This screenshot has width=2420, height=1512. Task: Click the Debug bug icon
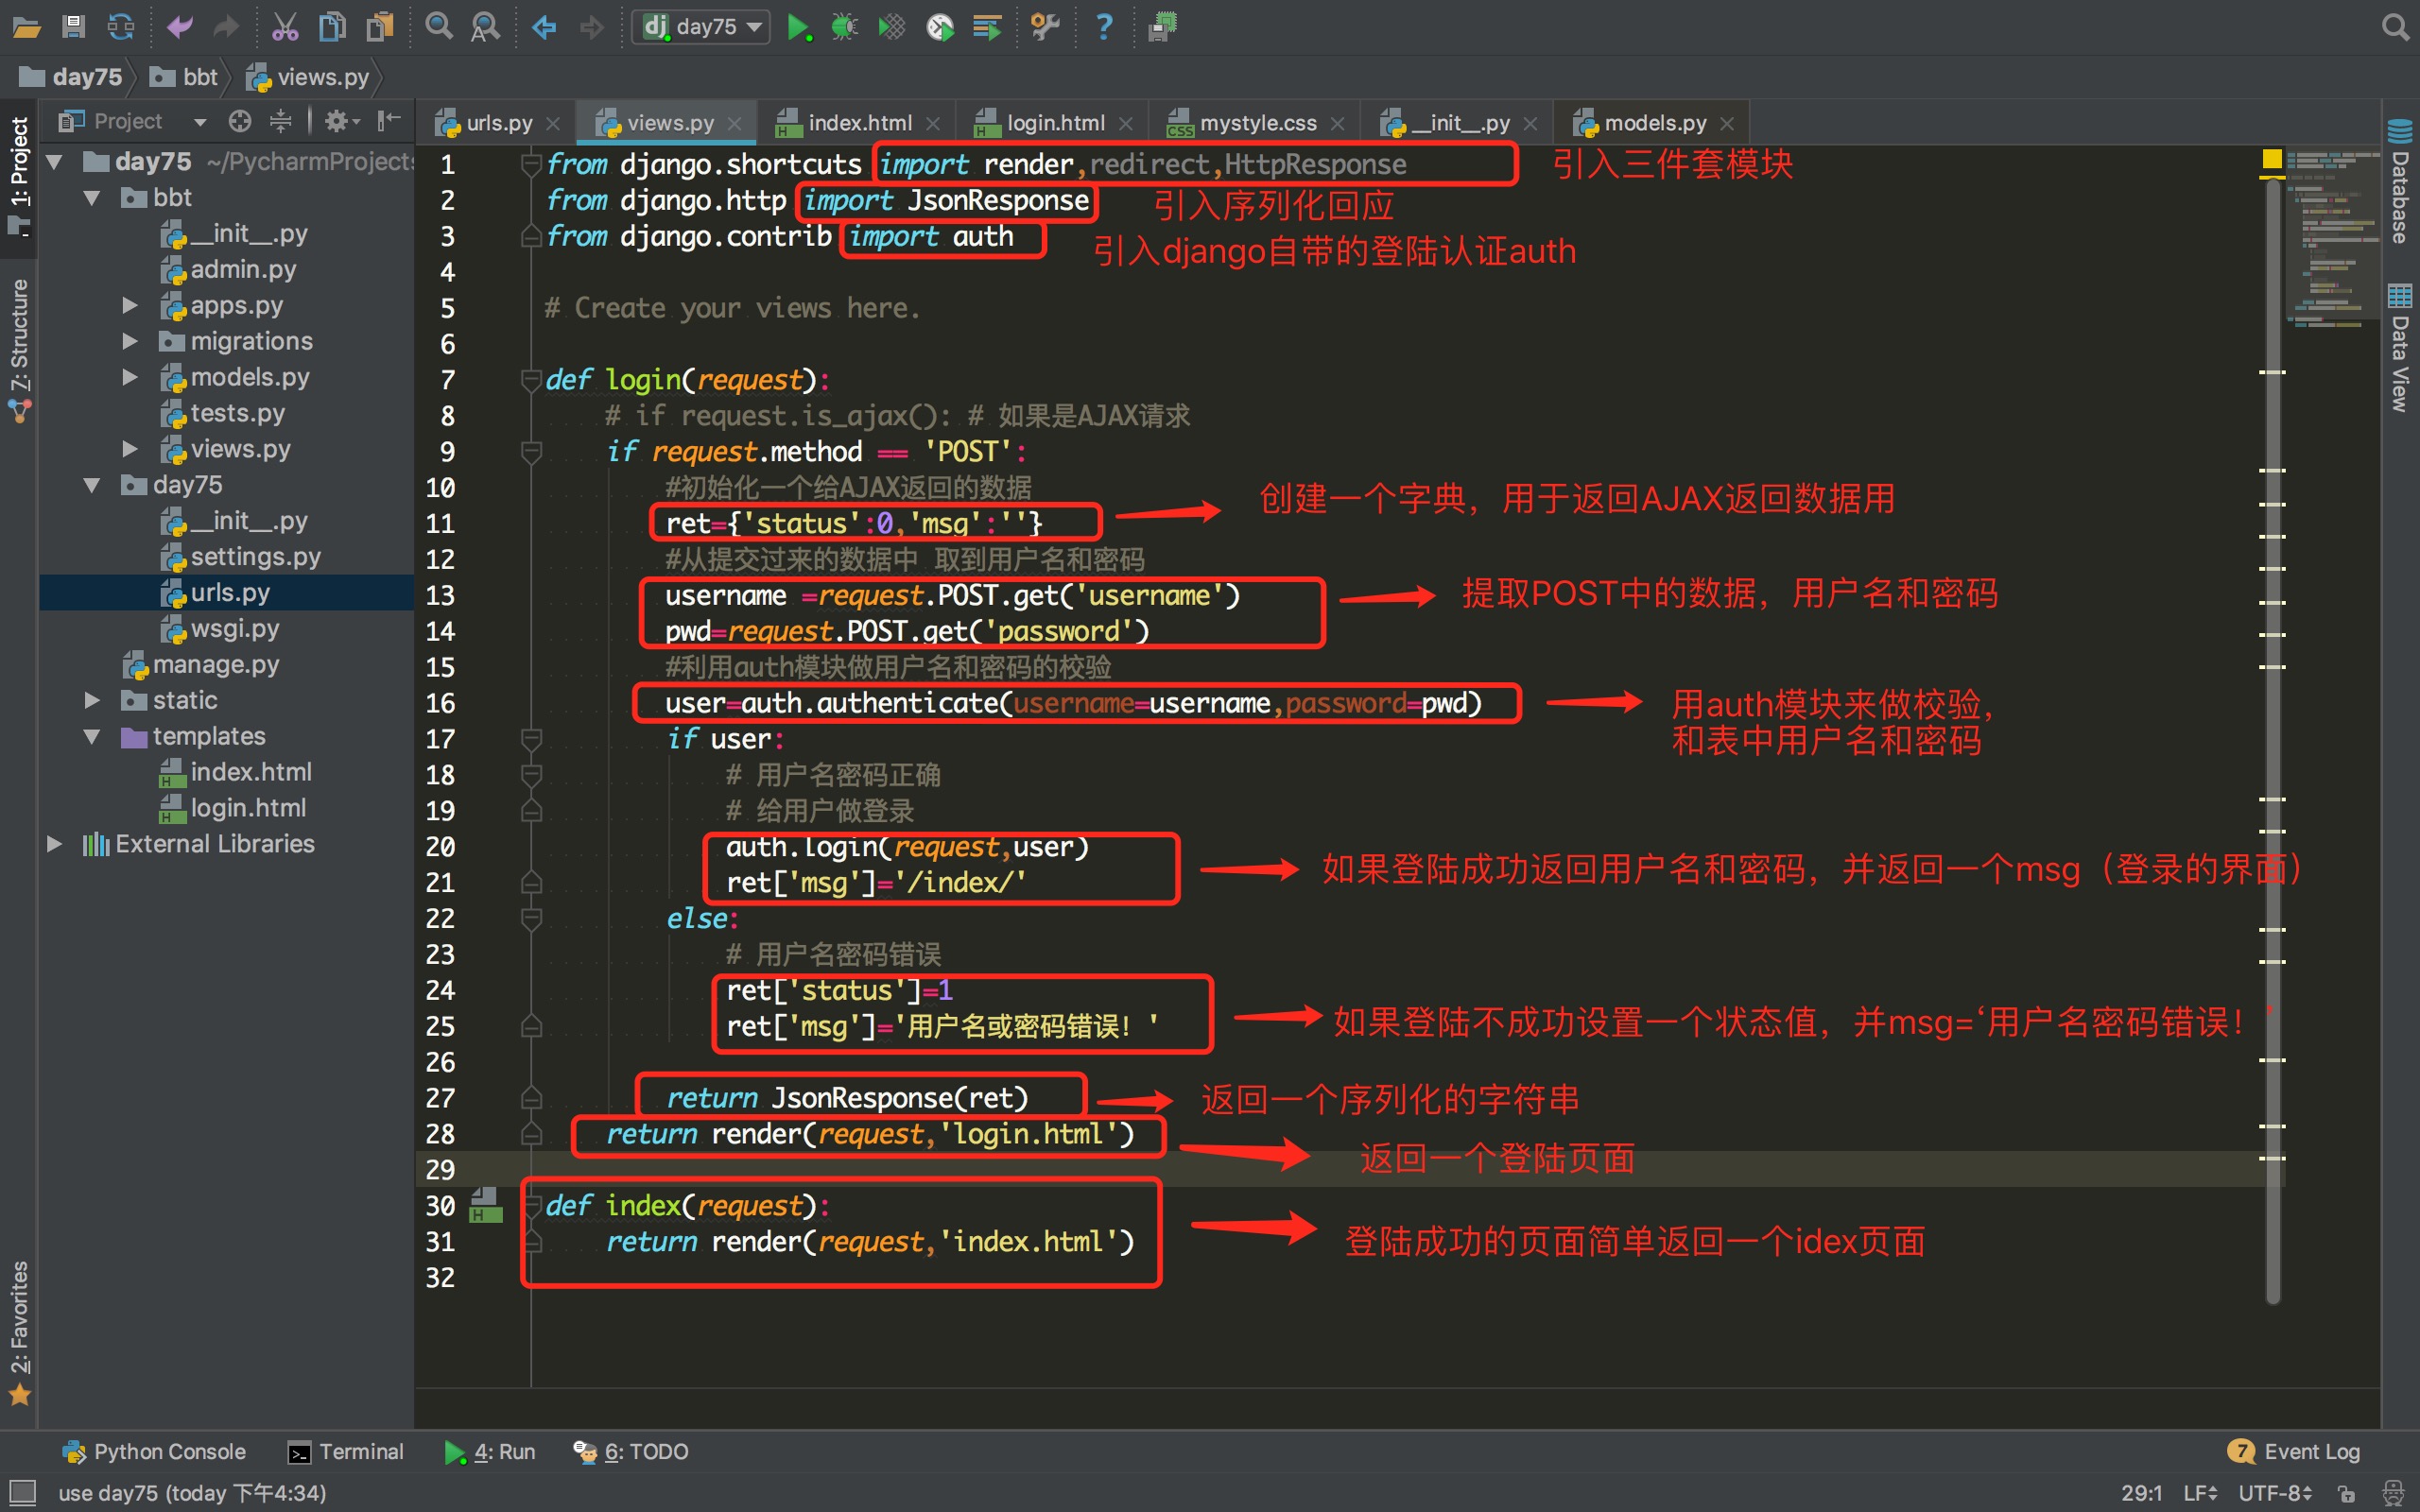click(x=844, y=27)
